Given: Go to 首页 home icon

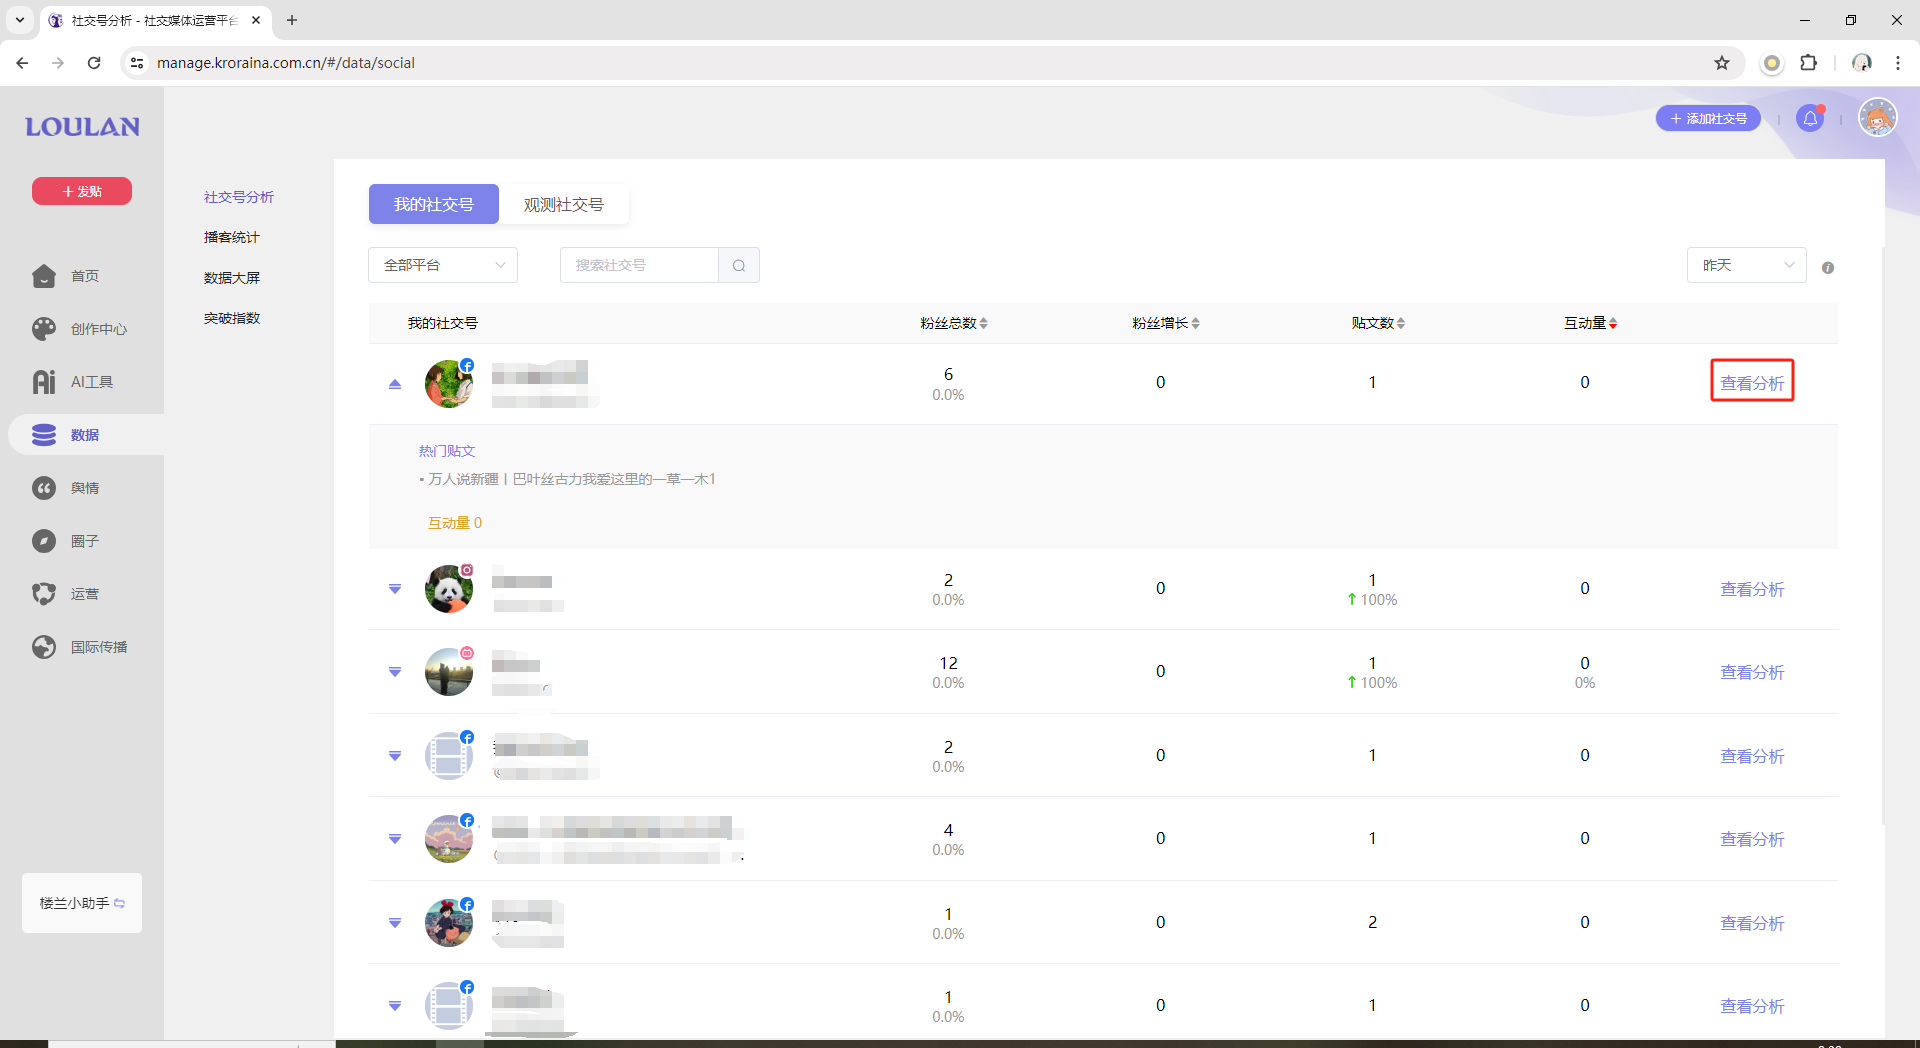Looking at the screenshot, I should [44, 276].
